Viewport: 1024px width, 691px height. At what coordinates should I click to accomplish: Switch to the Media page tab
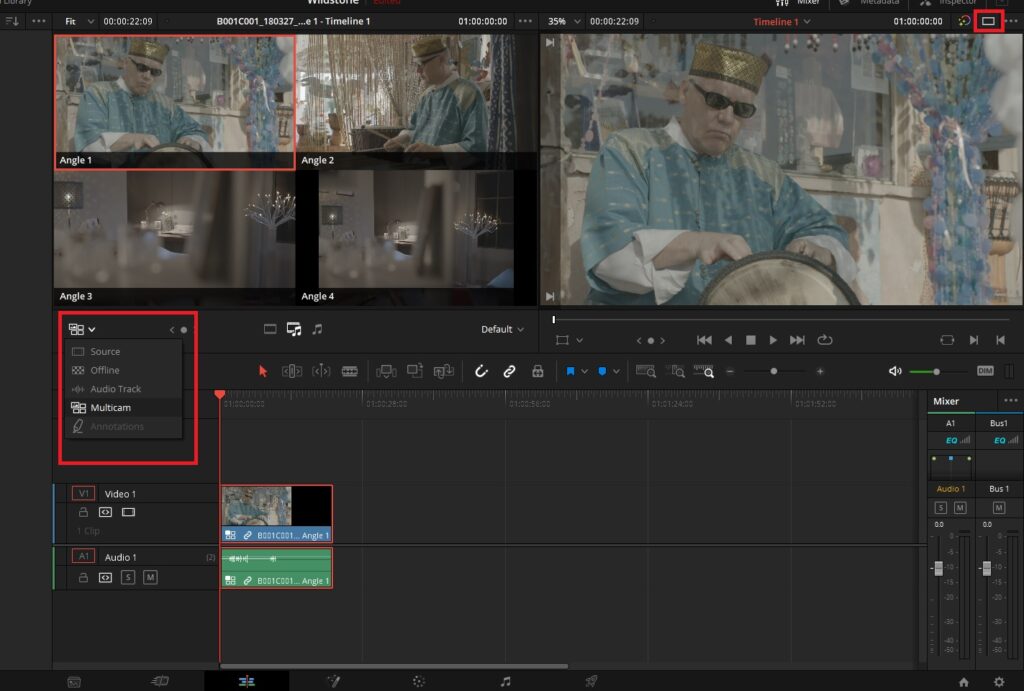74,682
